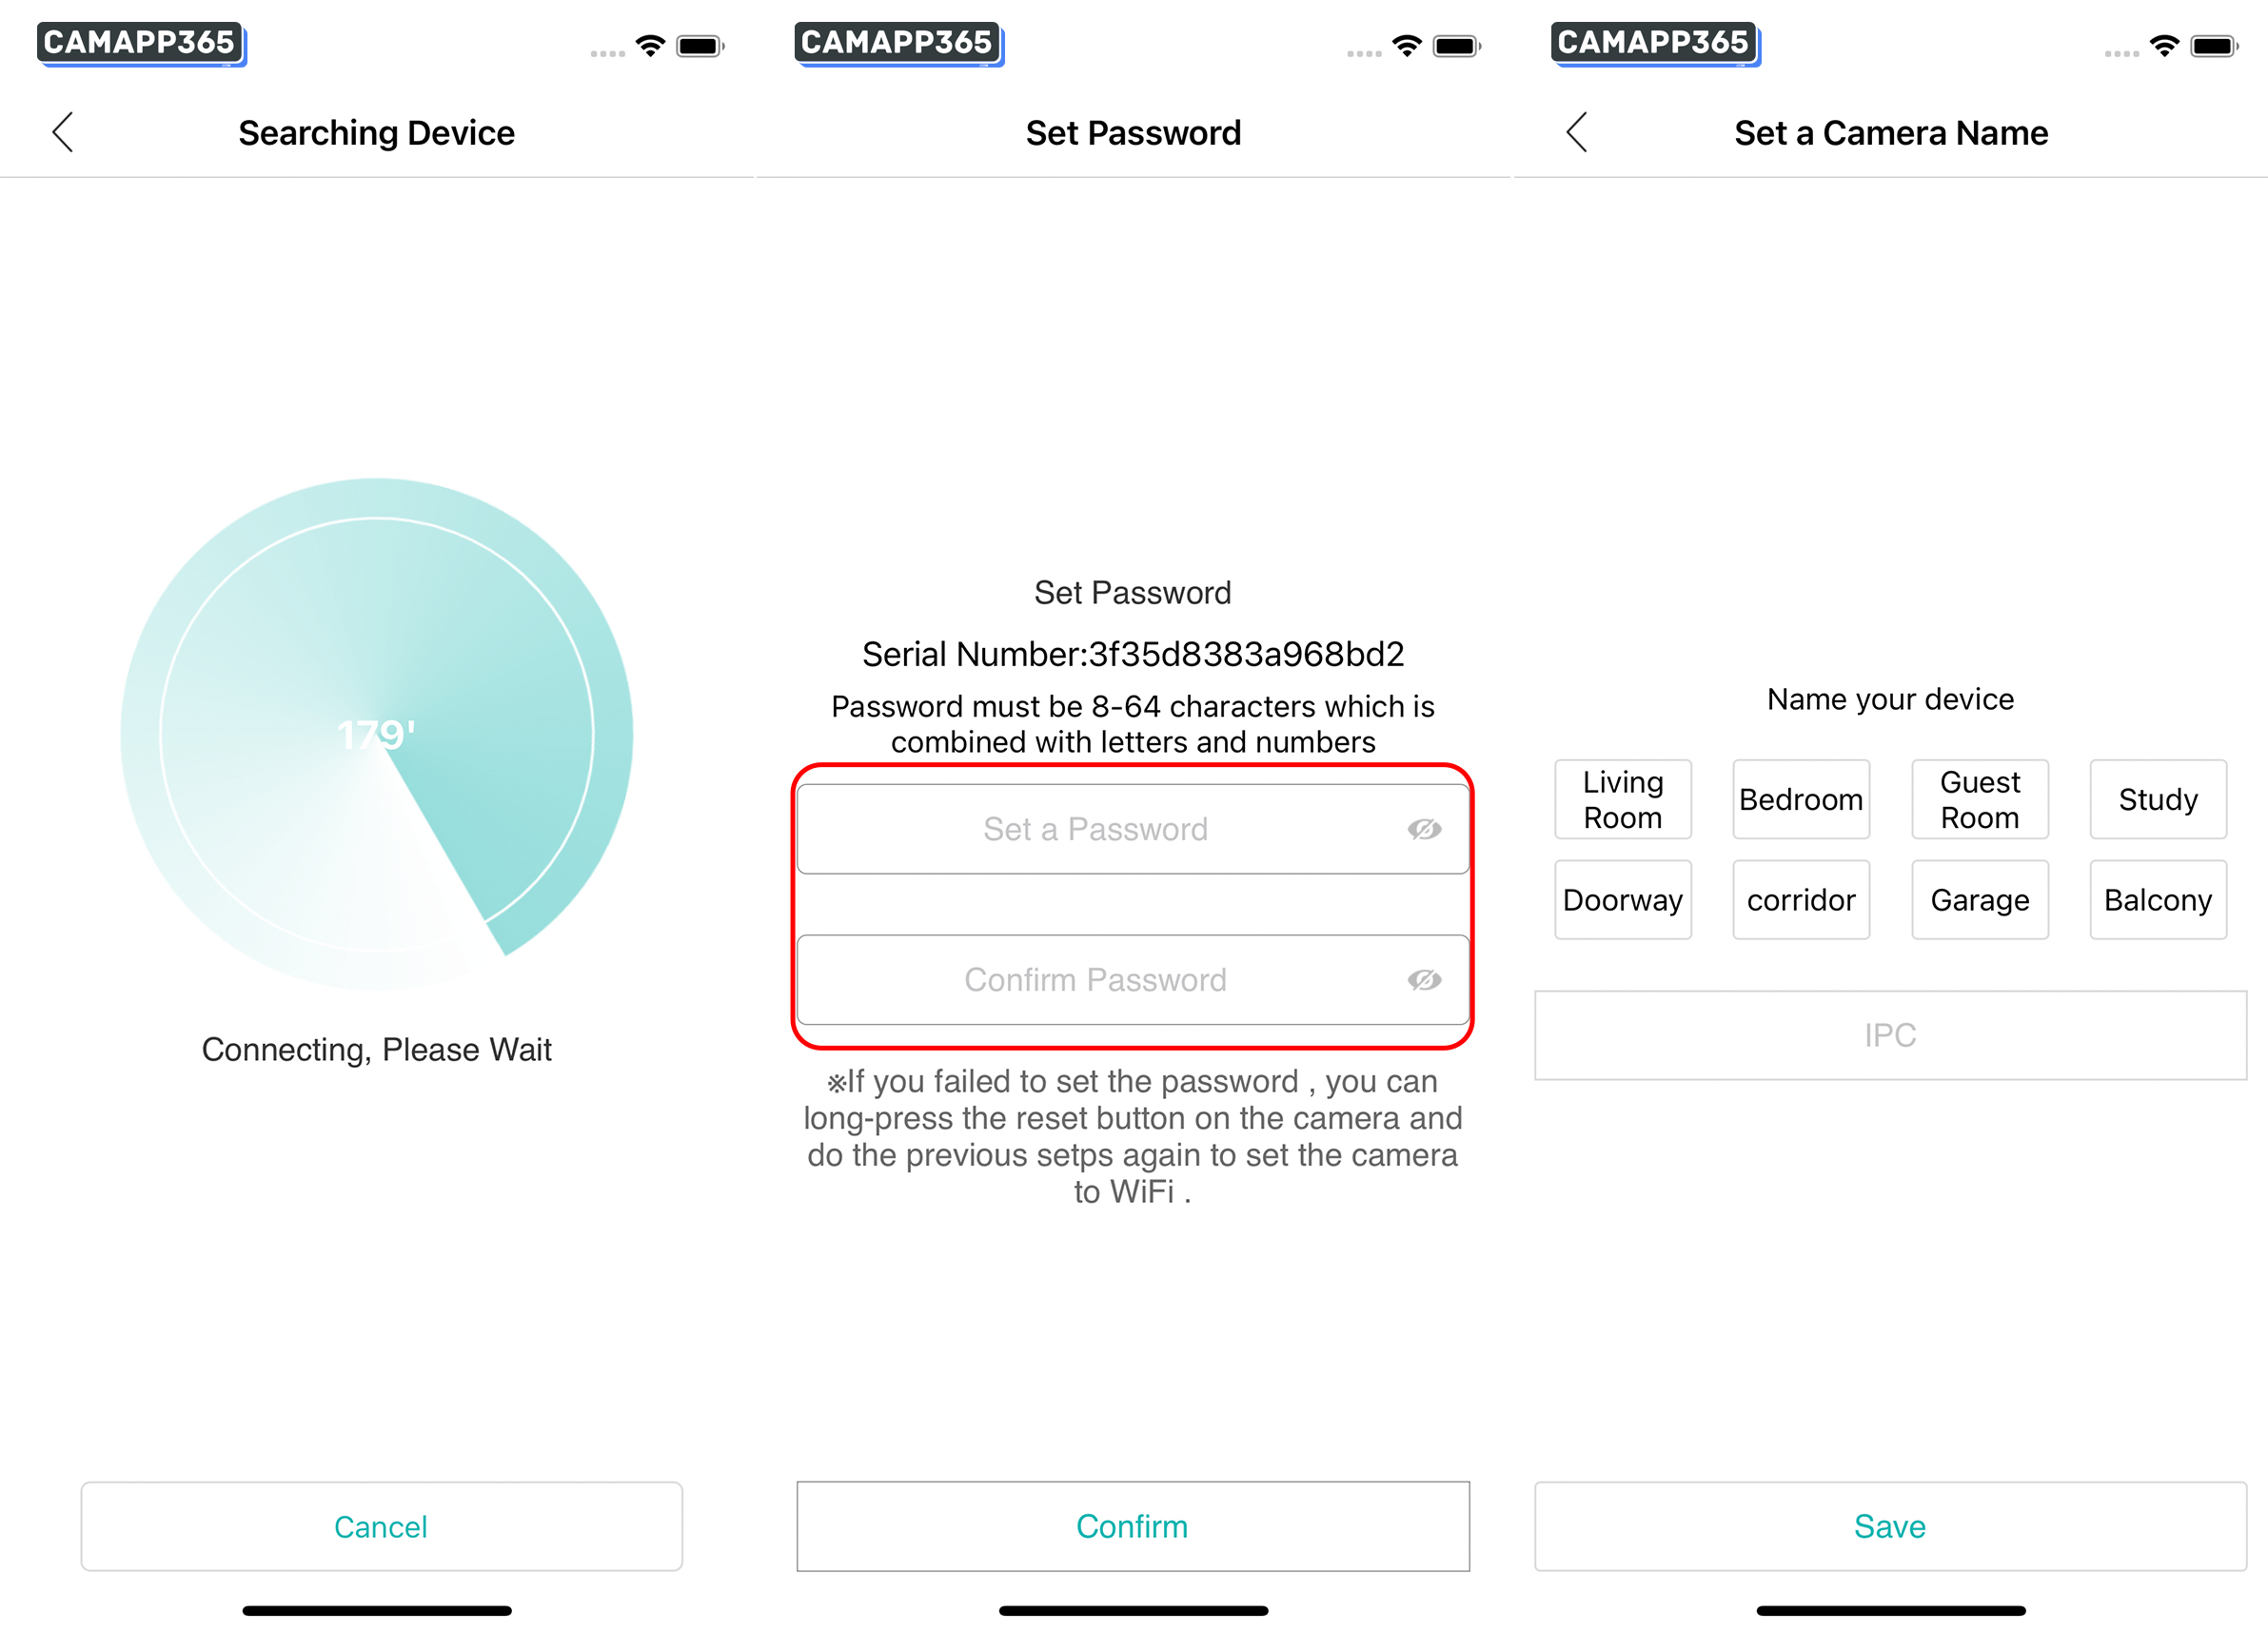Screen dimensions: 2268x1632
Task: Click the circular connecting countdown progress indicator
Action: (377, 734)
